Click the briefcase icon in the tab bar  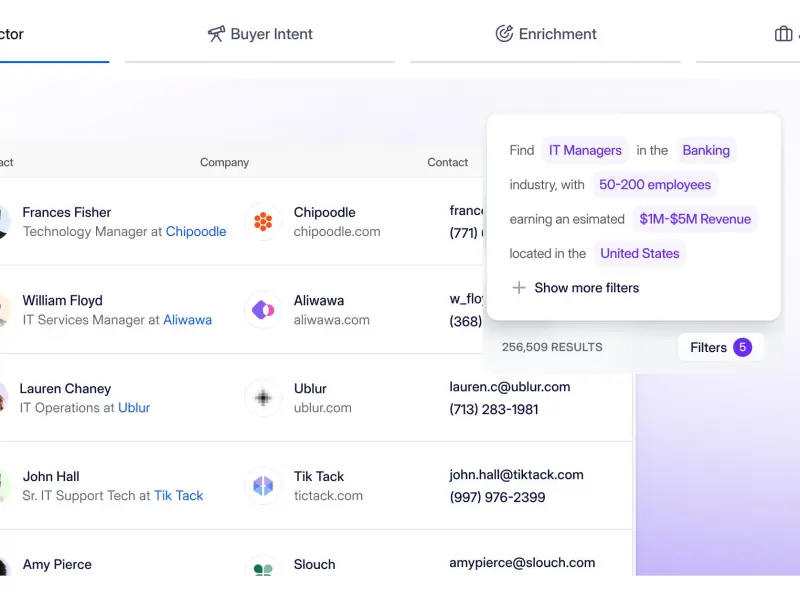pyautogui.click(x=783, y=34)
